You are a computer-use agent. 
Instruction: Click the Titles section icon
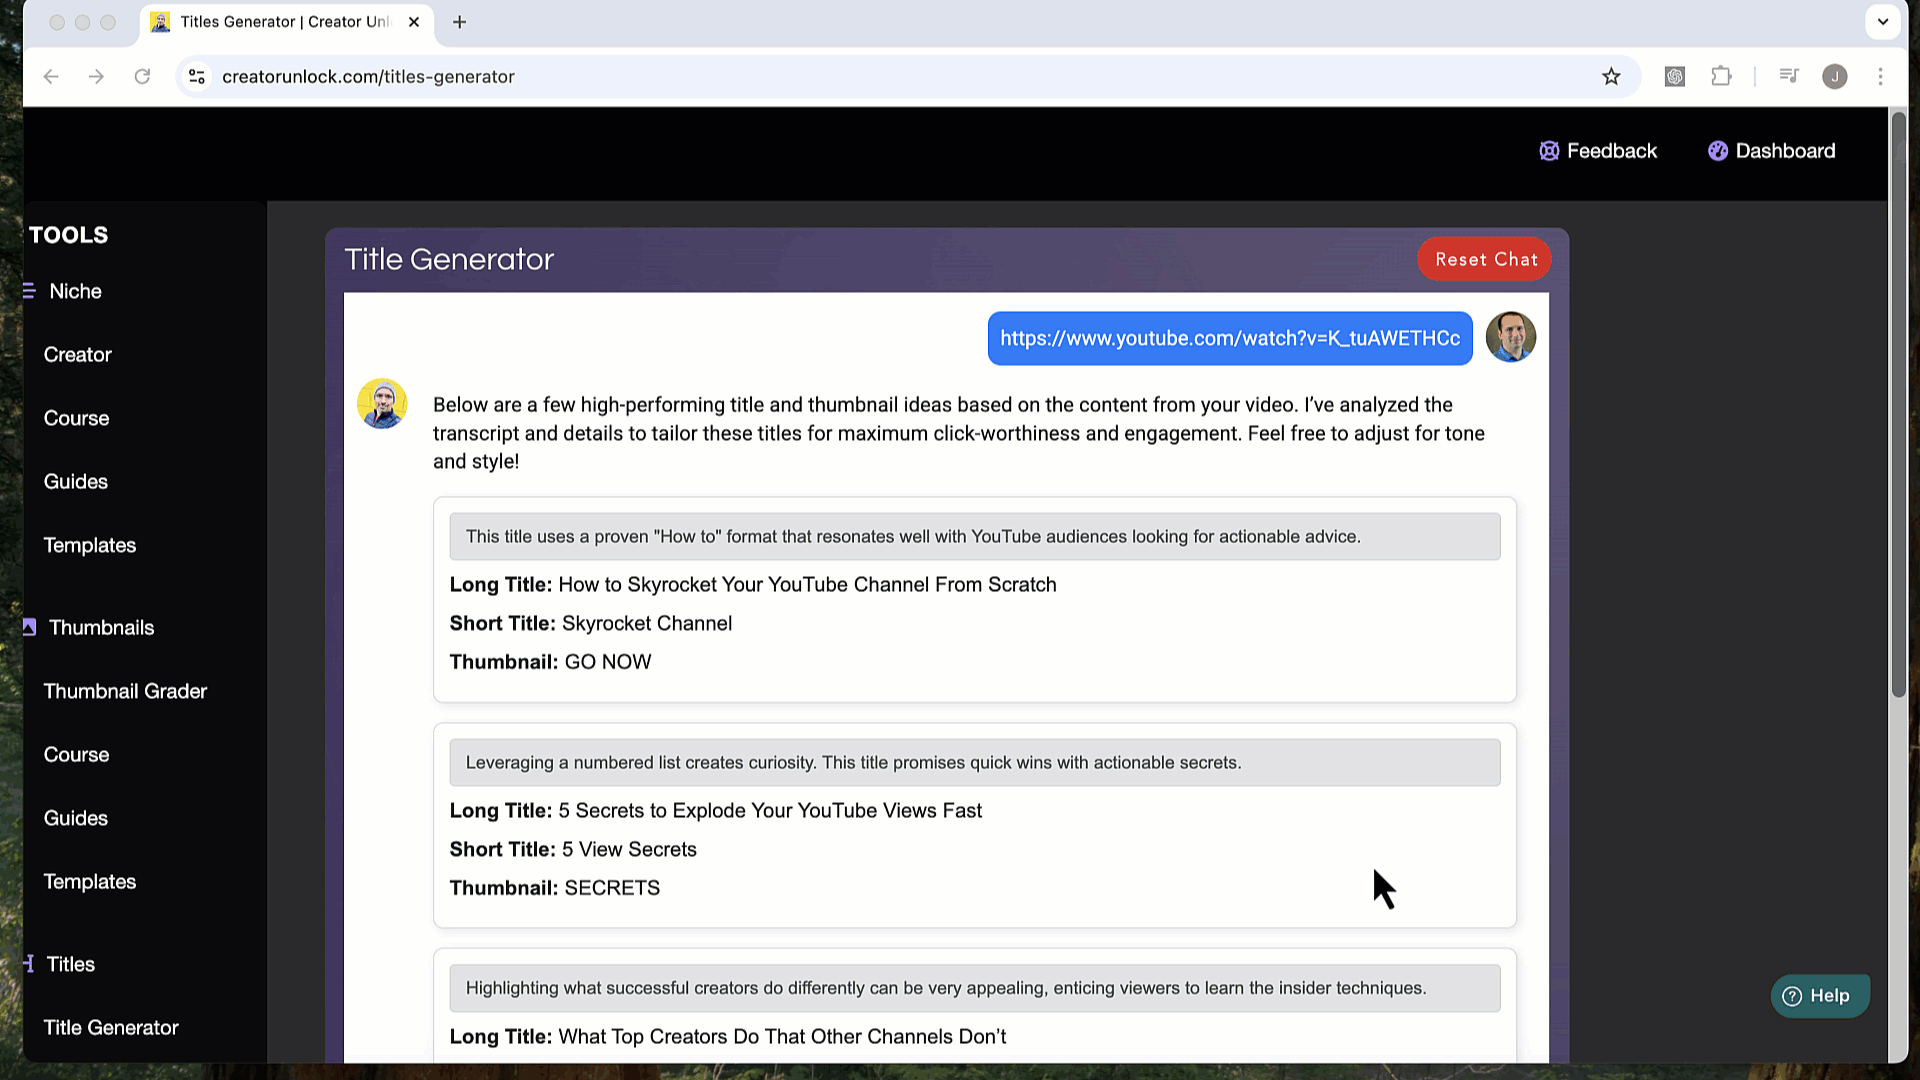tap(29, 964)
